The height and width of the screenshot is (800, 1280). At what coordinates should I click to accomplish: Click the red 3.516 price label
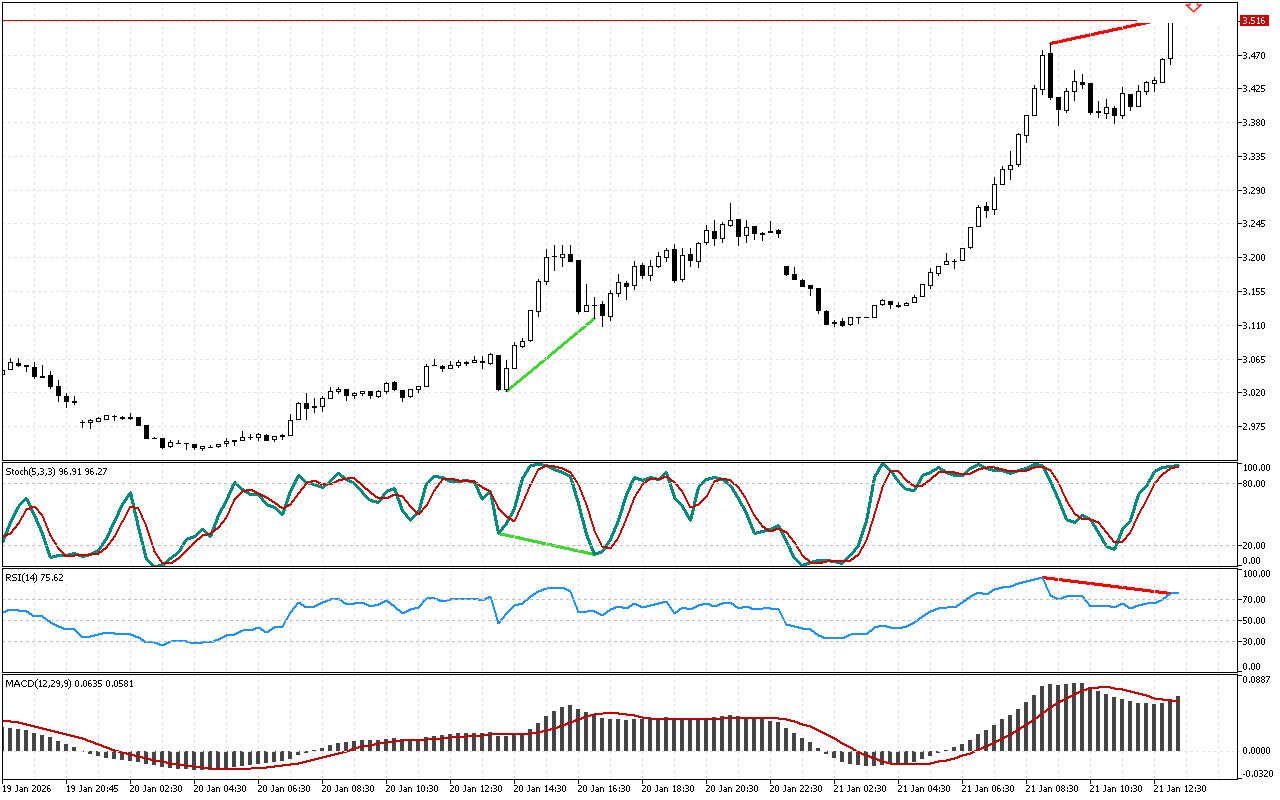1251,21
